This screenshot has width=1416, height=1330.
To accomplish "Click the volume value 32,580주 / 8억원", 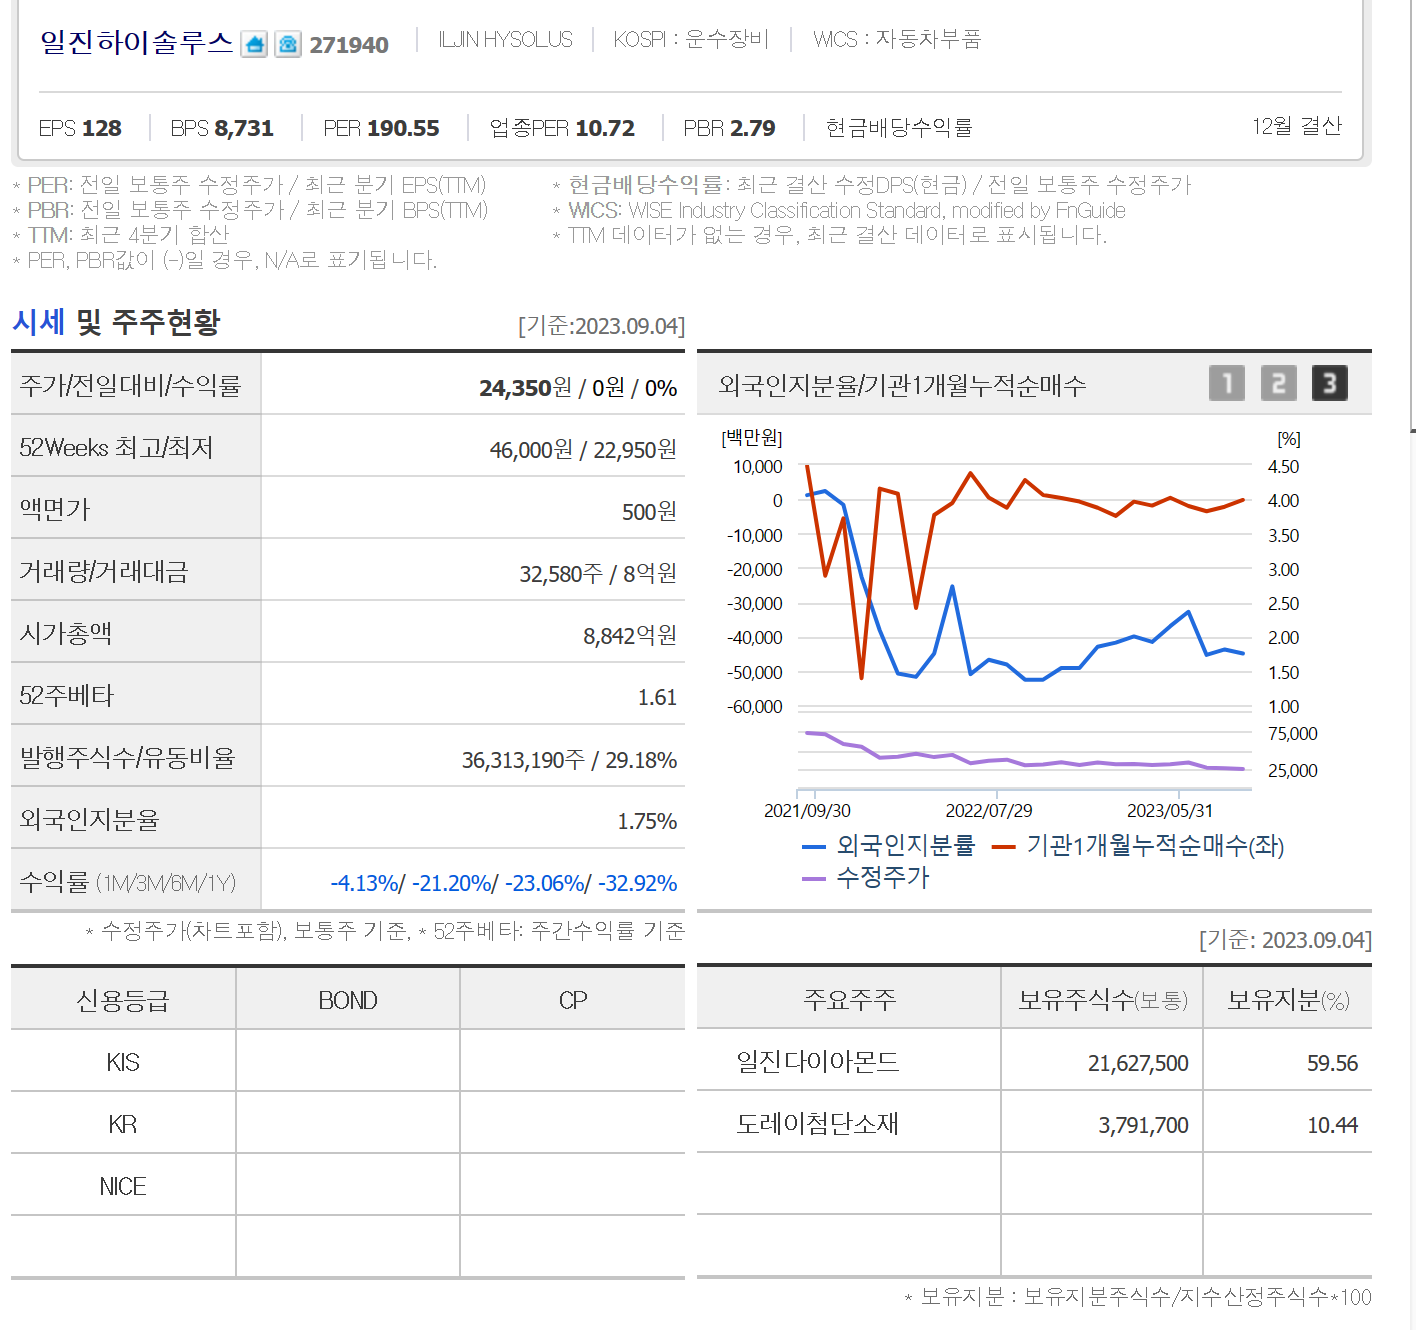I will pos(598,574).
